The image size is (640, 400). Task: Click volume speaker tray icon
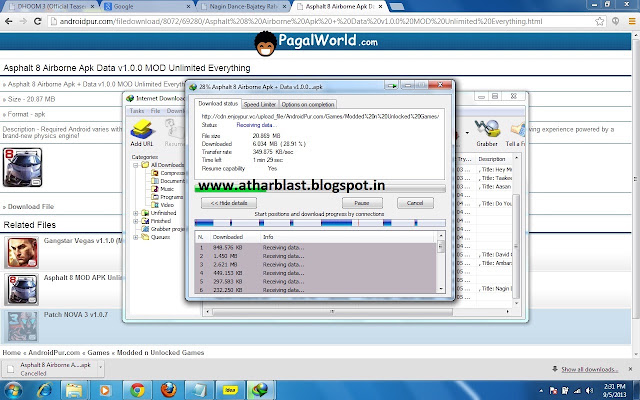point(589,390)
